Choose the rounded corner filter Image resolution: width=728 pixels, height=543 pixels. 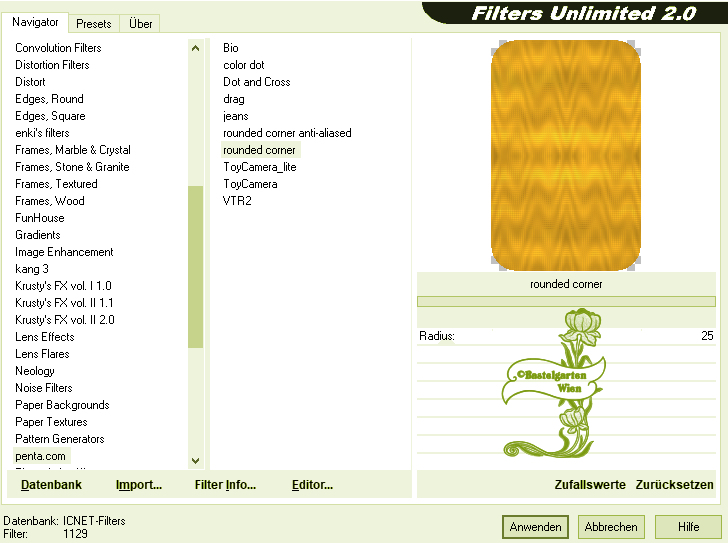(259, 150)
